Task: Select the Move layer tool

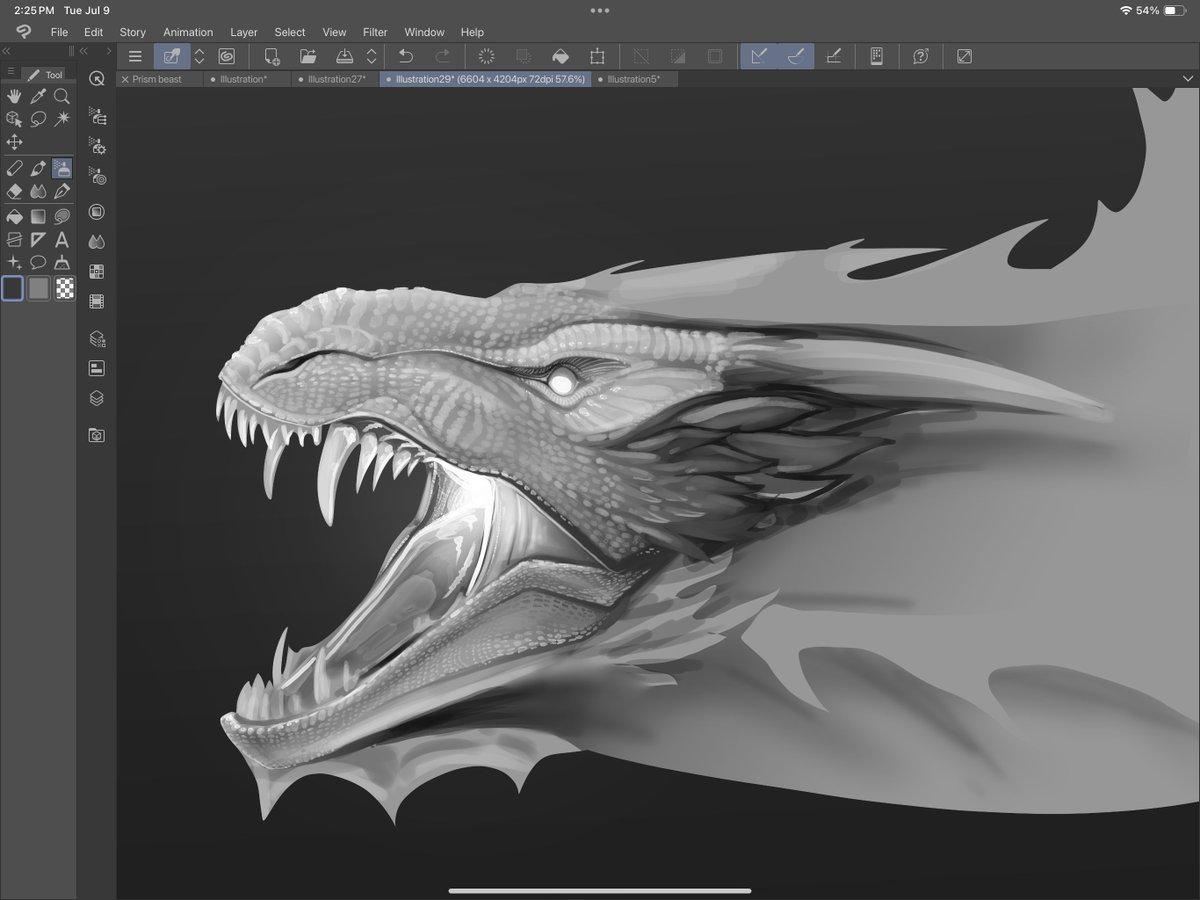Action: [14, 142]
